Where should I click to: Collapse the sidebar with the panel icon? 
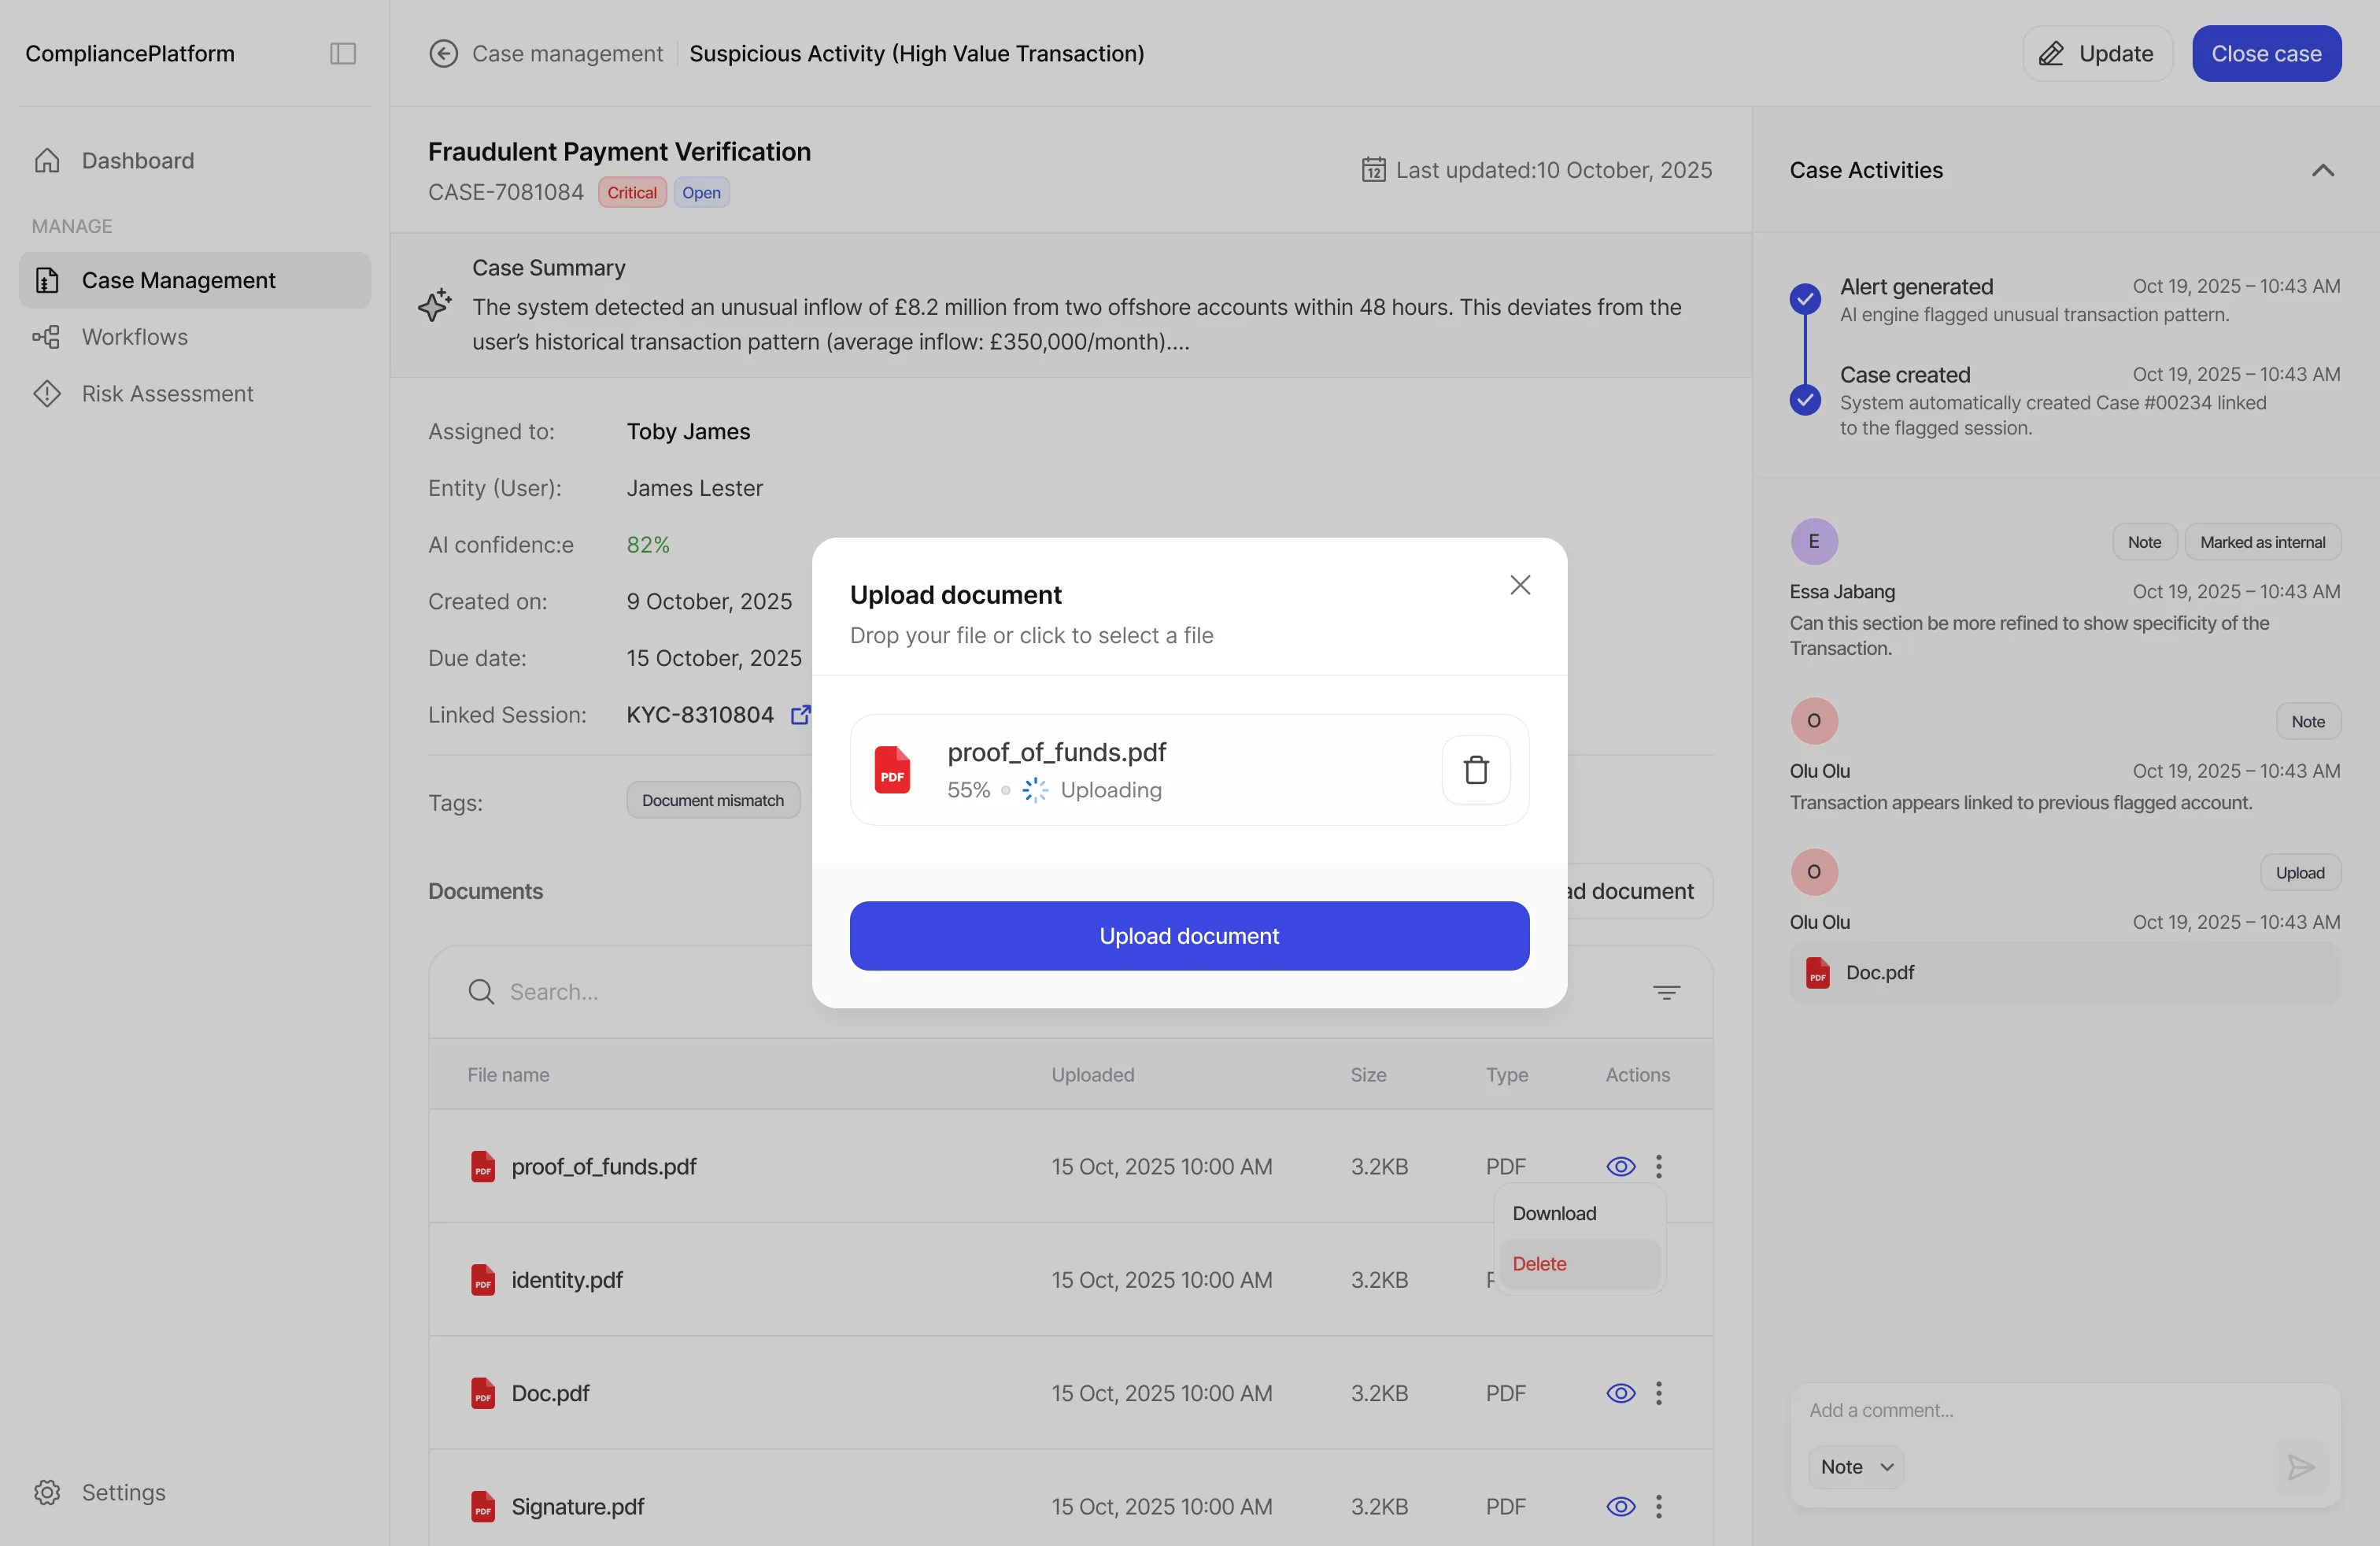[342, 53]
